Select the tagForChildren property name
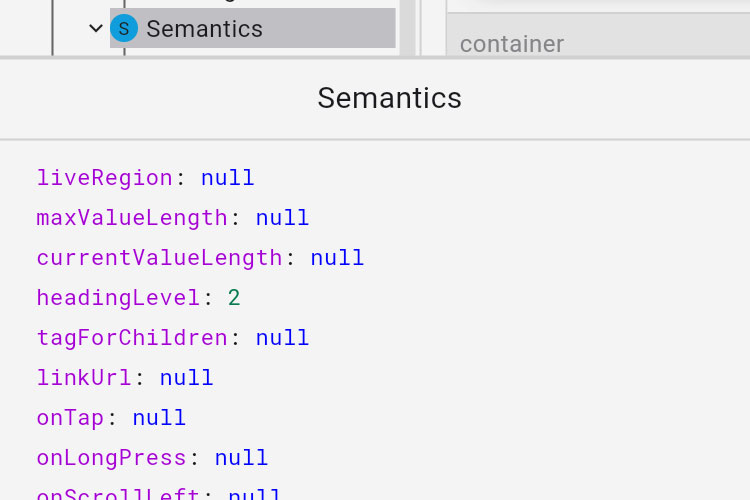Screen dimensions: 750x500 point(132,338)
